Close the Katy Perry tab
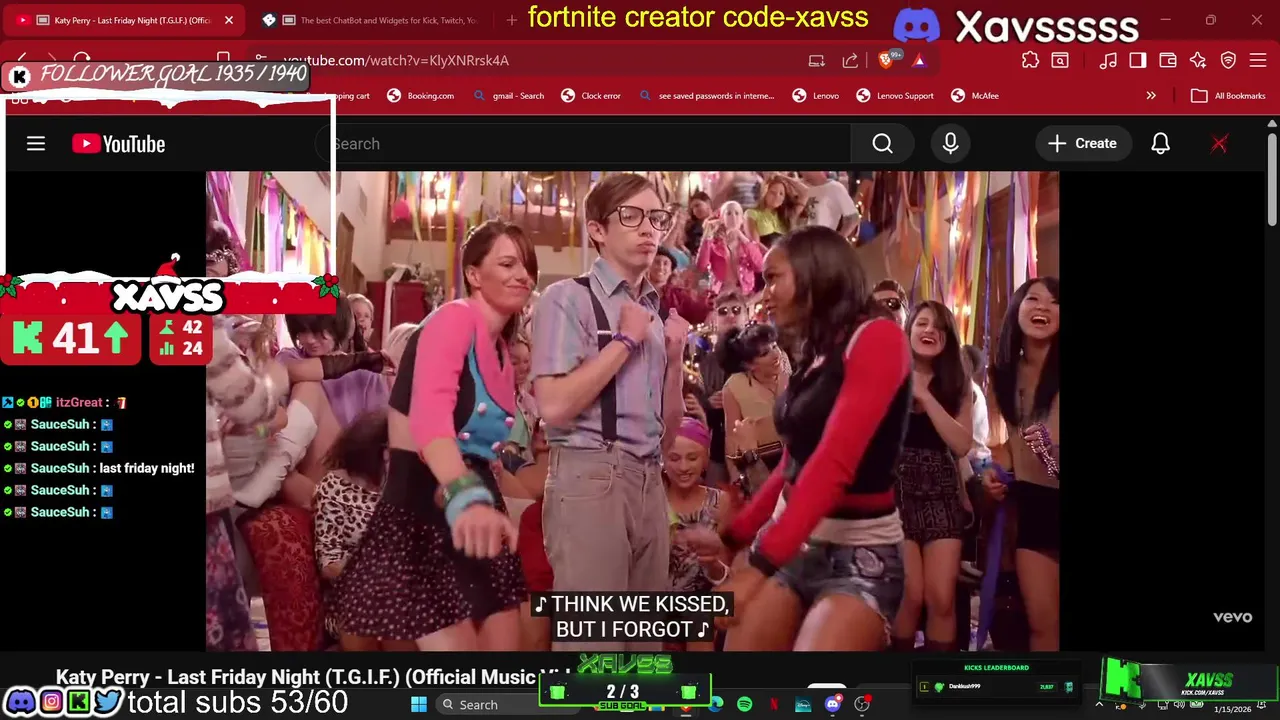 click(228, 20)
